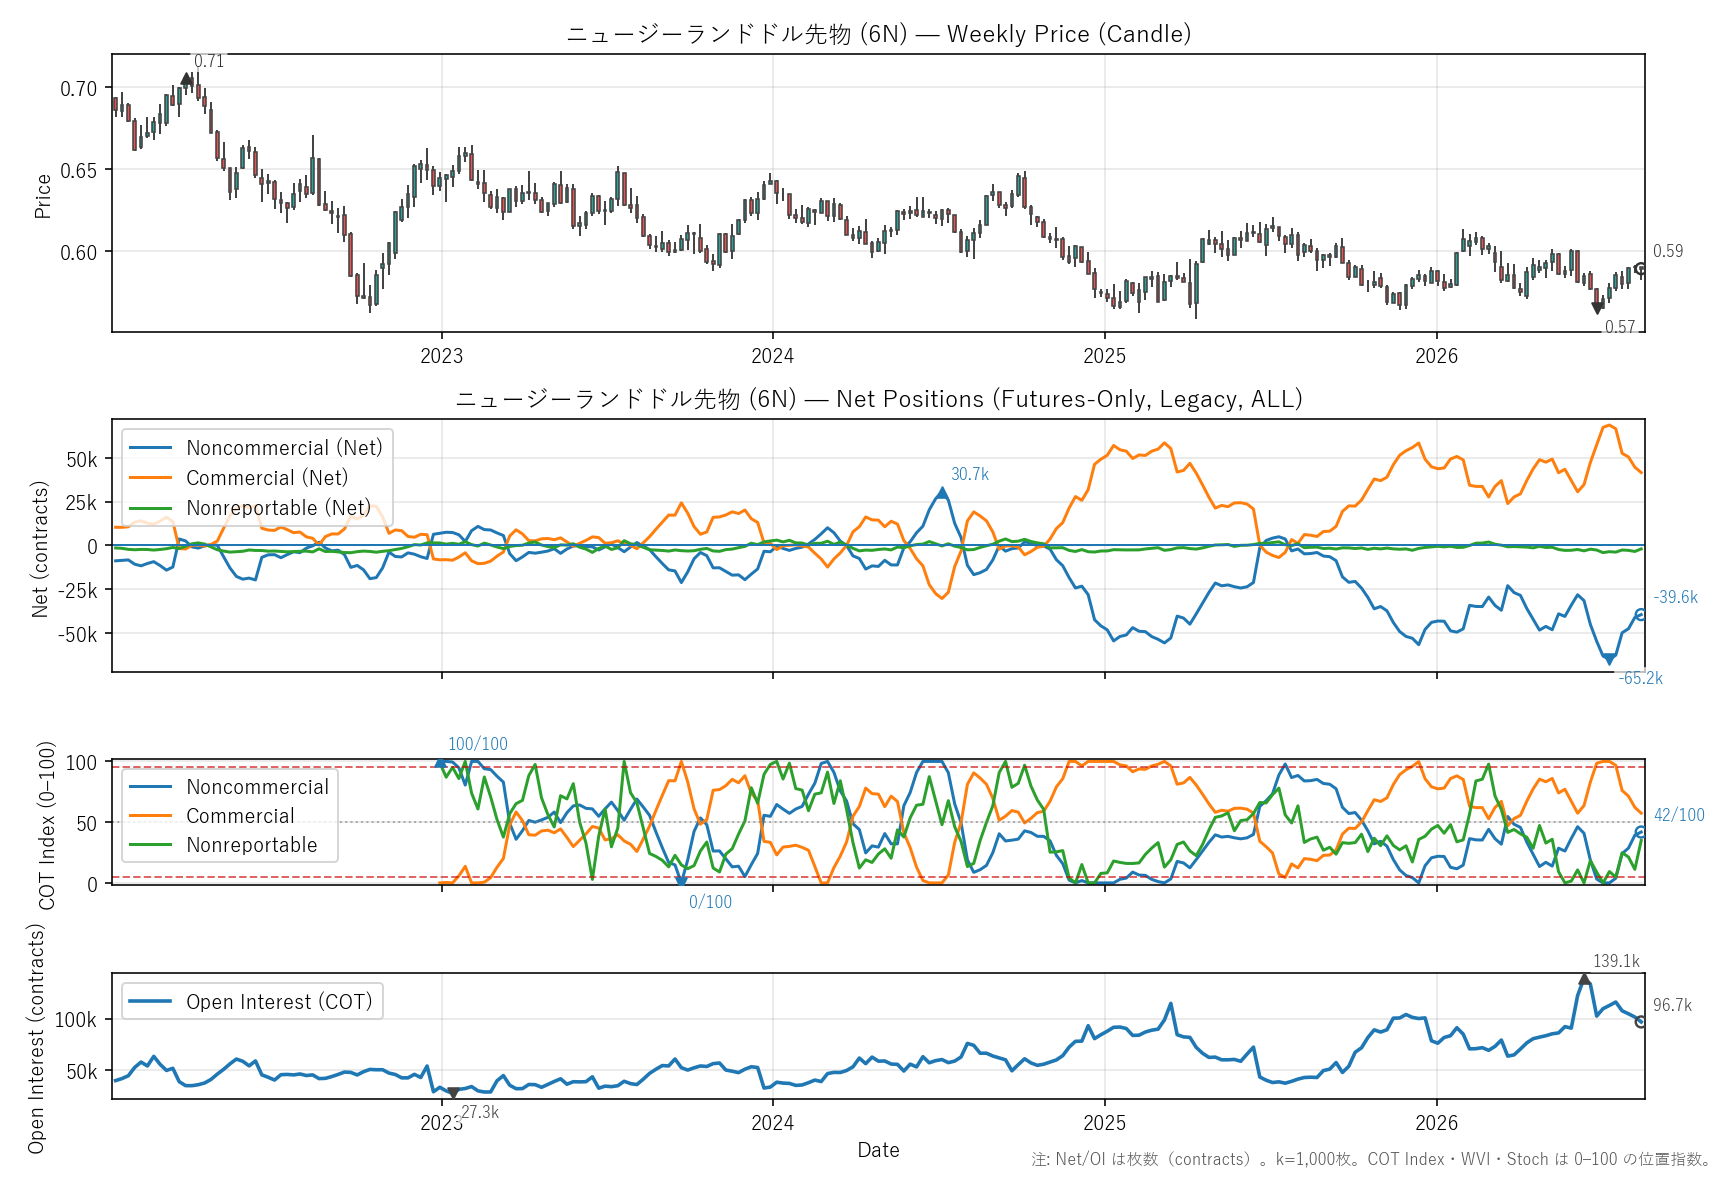Click the blue line swatch for Noncommercial (Net)
This screenshot has width=1728, height=1180.
point(151,448)
